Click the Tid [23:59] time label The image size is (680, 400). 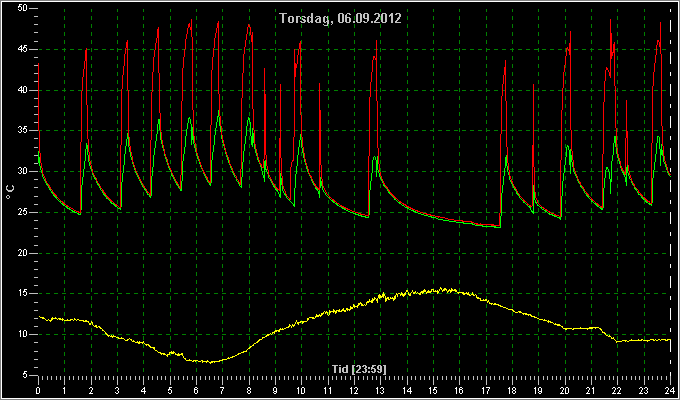[x=359, y=369]
